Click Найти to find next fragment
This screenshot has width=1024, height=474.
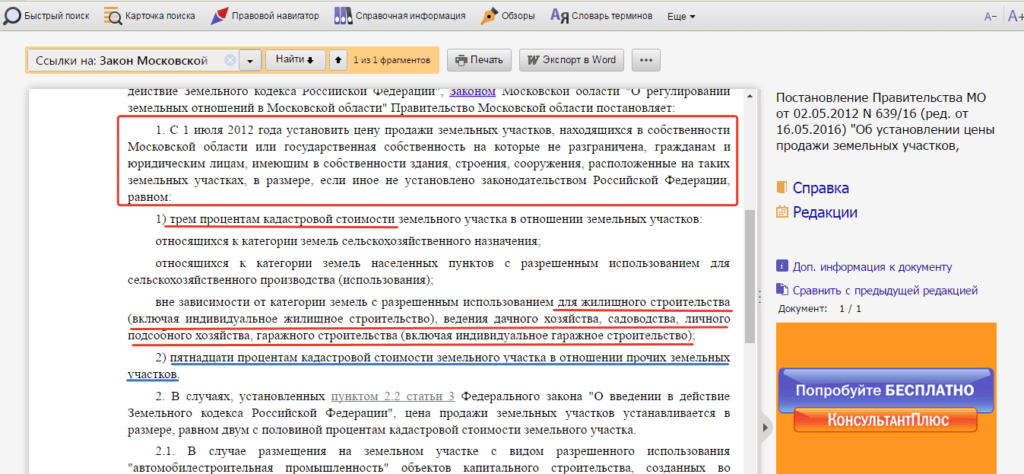pyautogui.click(x=295, y=60)
